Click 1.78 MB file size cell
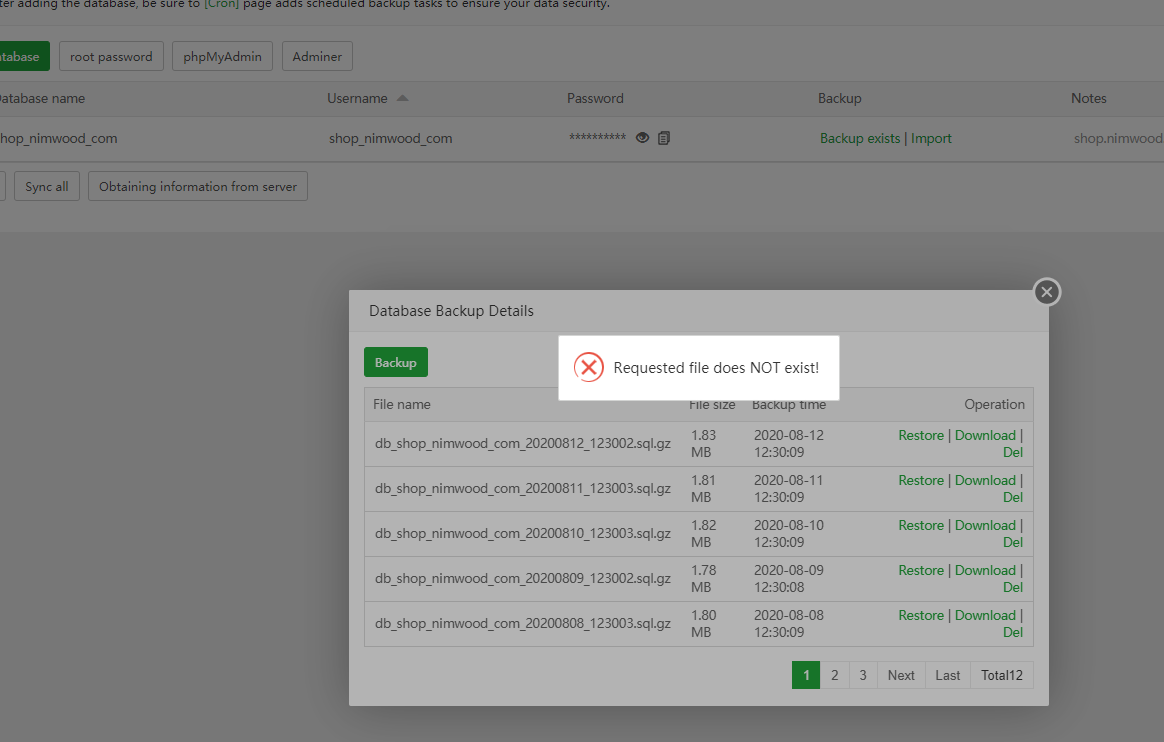 703,579
